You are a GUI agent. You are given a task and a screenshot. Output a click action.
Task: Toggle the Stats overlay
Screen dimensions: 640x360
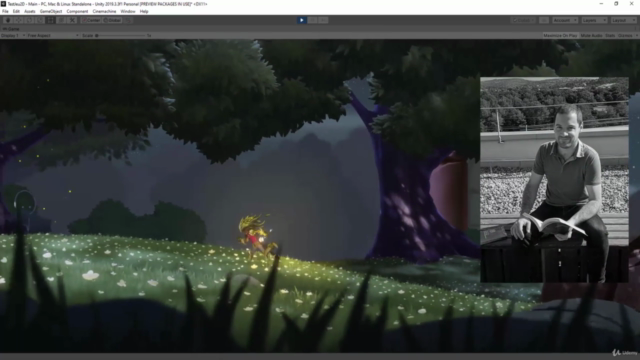[610, 36]
